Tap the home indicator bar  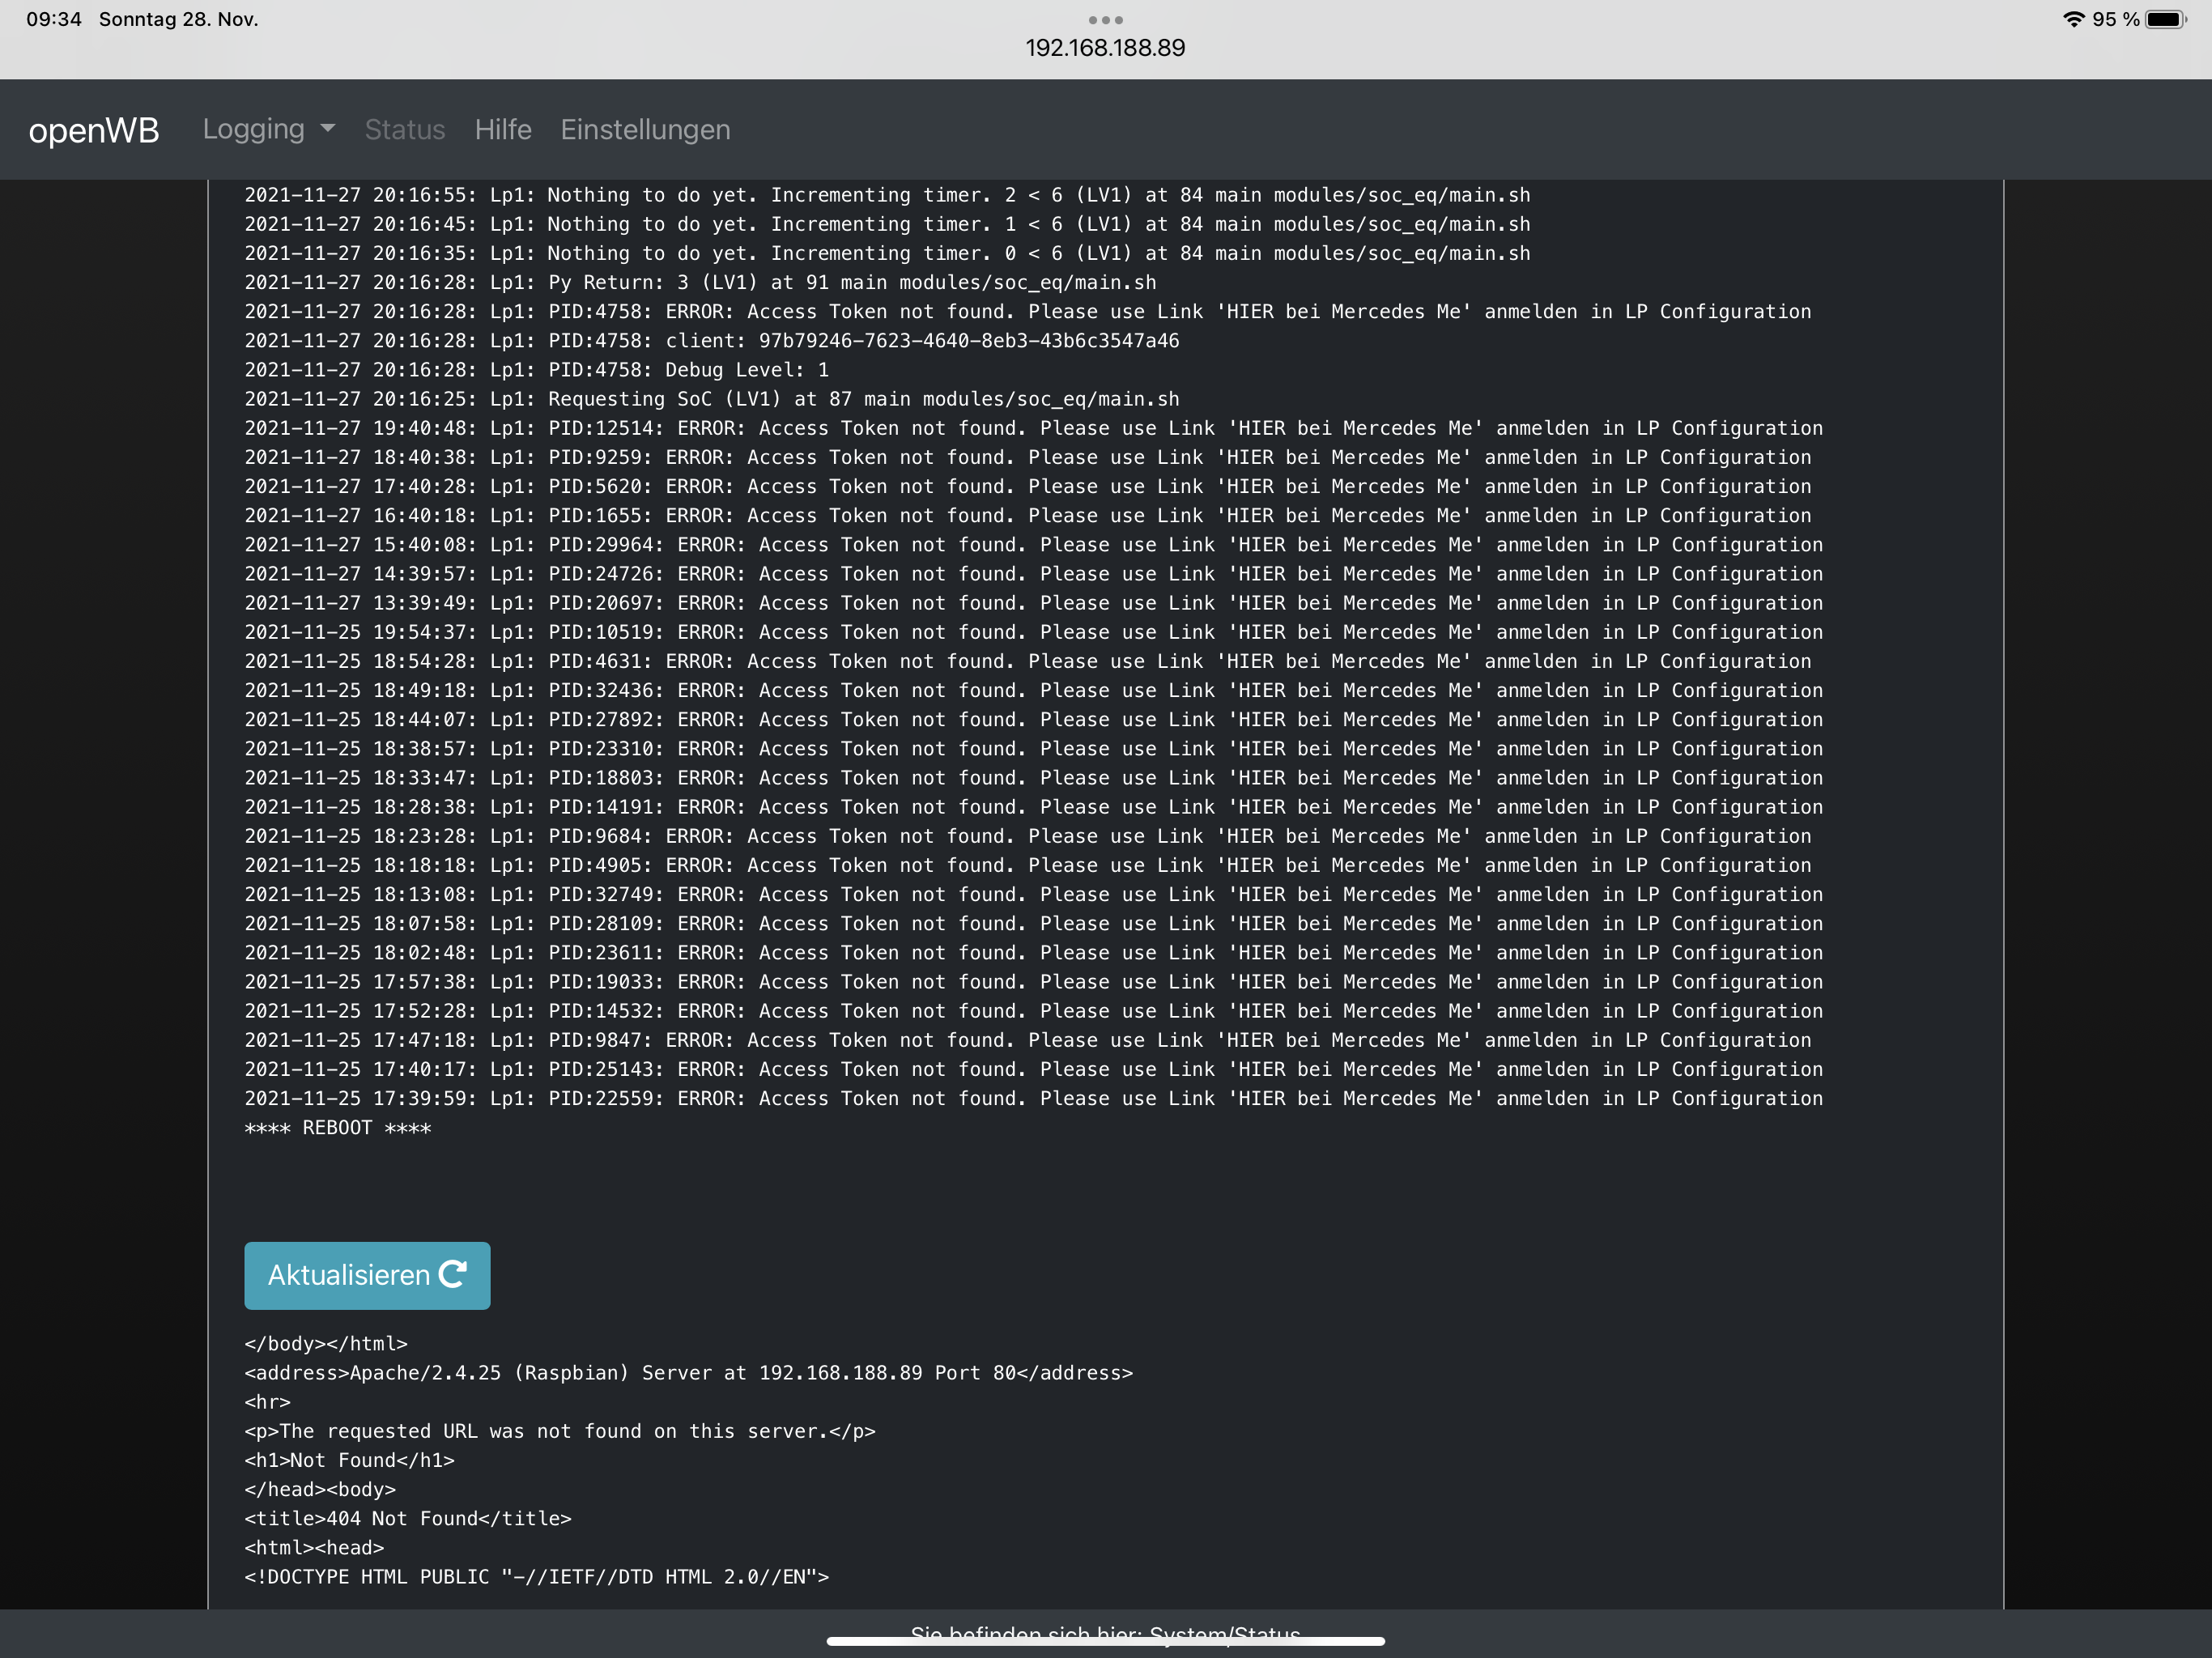(x=1105, y=1641)
